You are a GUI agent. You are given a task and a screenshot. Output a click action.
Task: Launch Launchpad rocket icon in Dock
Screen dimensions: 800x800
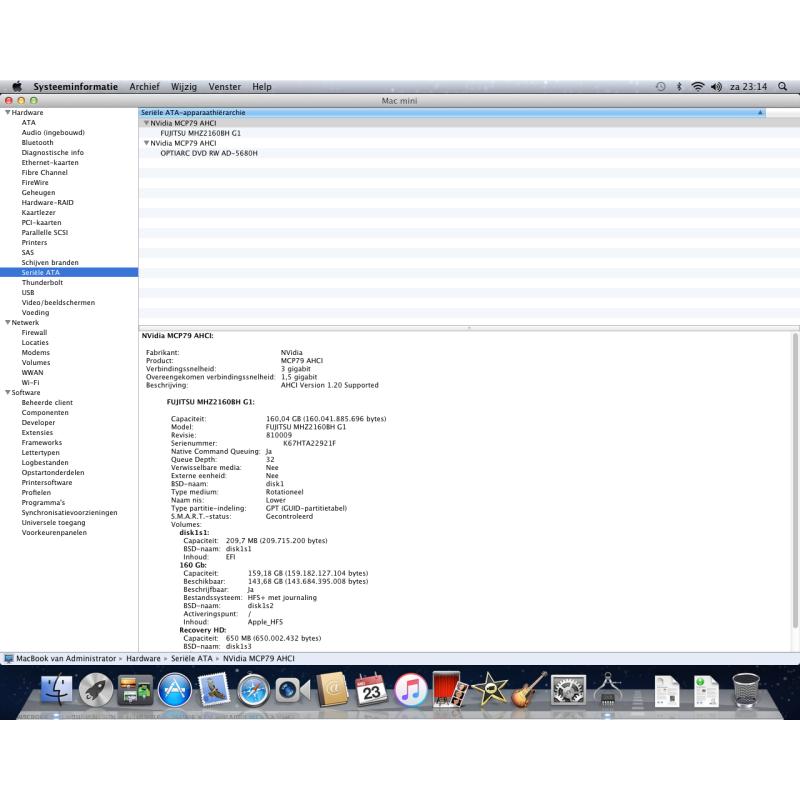pos(95,689)
